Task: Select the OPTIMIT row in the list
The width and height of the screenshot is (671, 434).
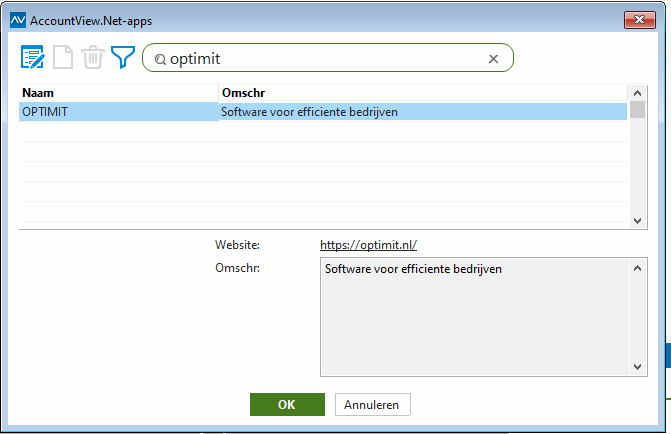Action: click(323, 112)
